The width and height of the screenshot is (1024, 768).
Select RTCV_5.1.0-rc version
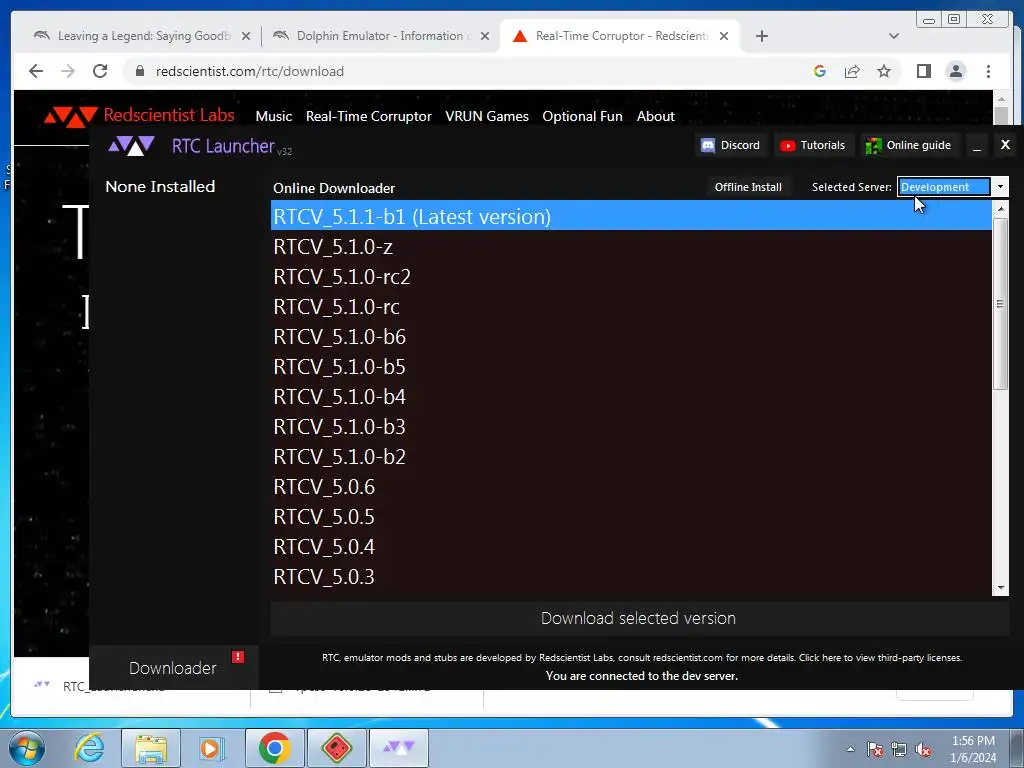pos(631,306)
